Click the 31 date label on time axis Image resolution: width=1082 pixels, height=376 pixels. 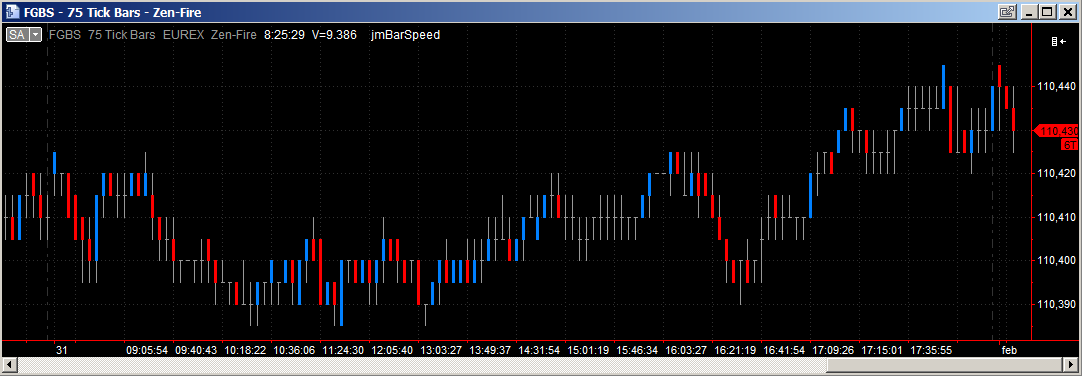tap(61, 350)
